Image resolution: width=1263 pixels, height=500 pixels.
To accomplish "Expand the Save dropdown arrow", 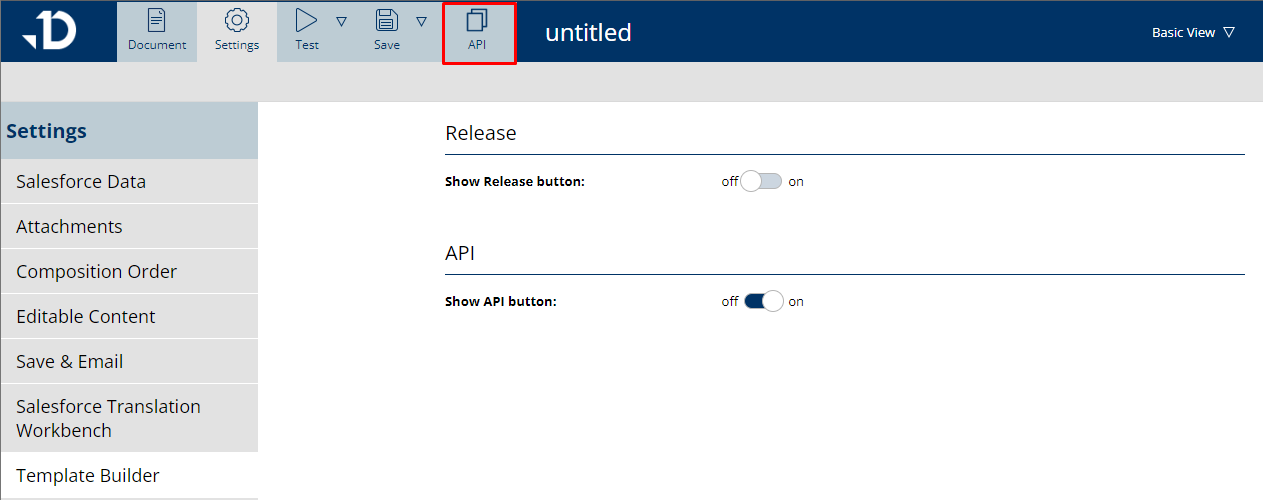I will 421,21.
